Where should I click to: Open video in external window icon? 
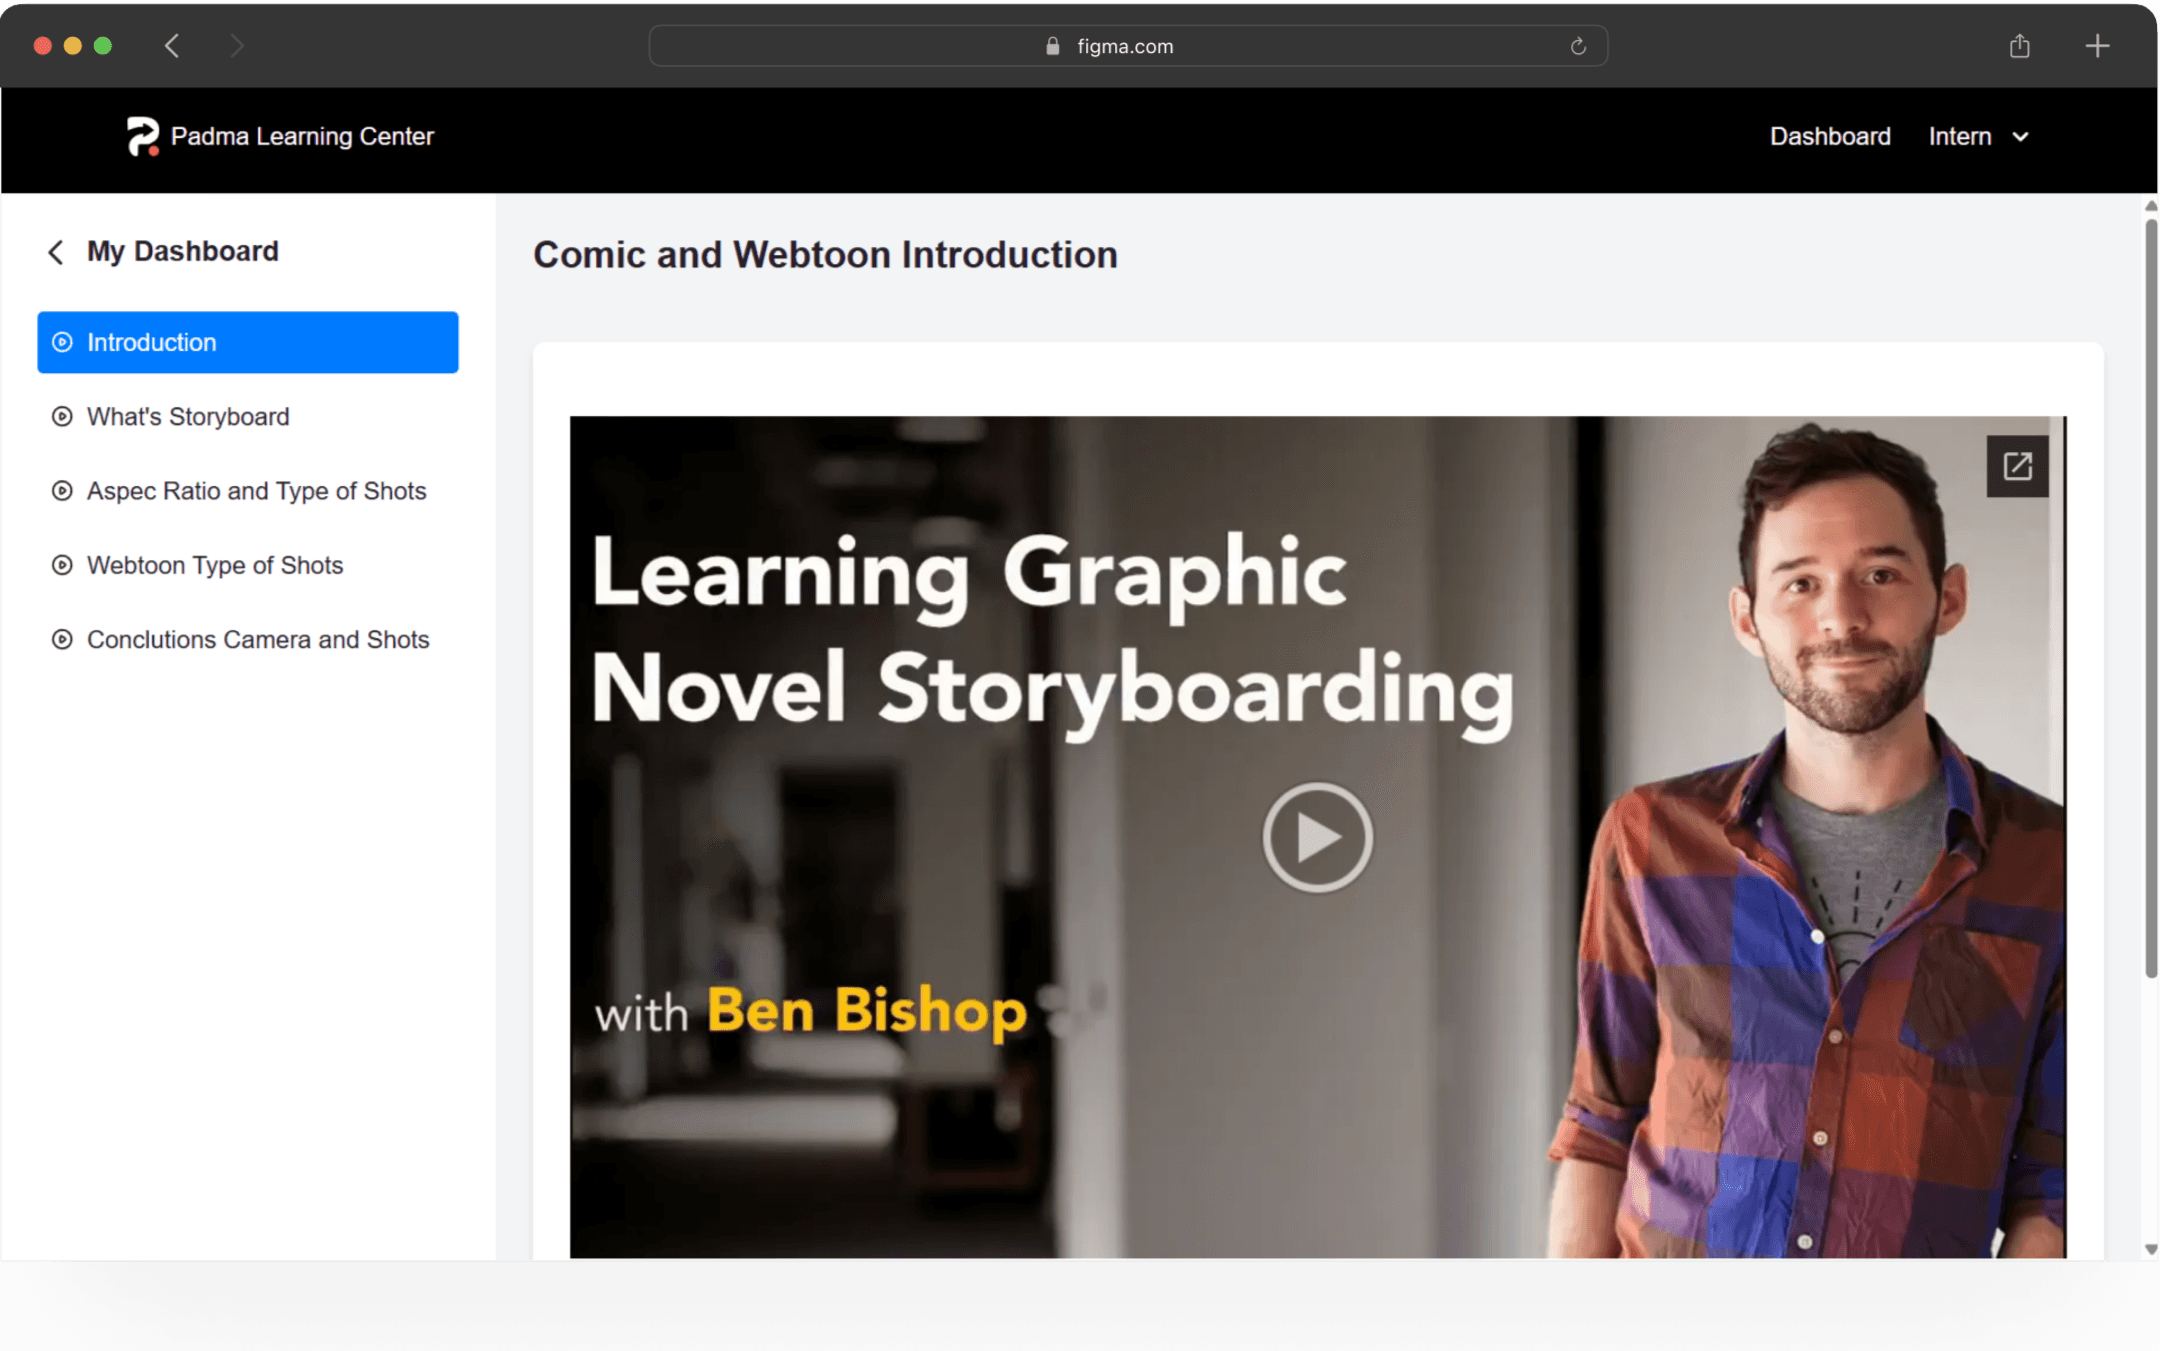pos(2017,466)
